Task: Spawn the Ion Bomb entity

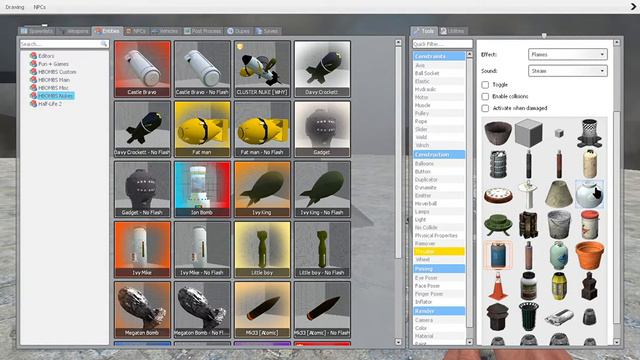Action: click(202, 189)
